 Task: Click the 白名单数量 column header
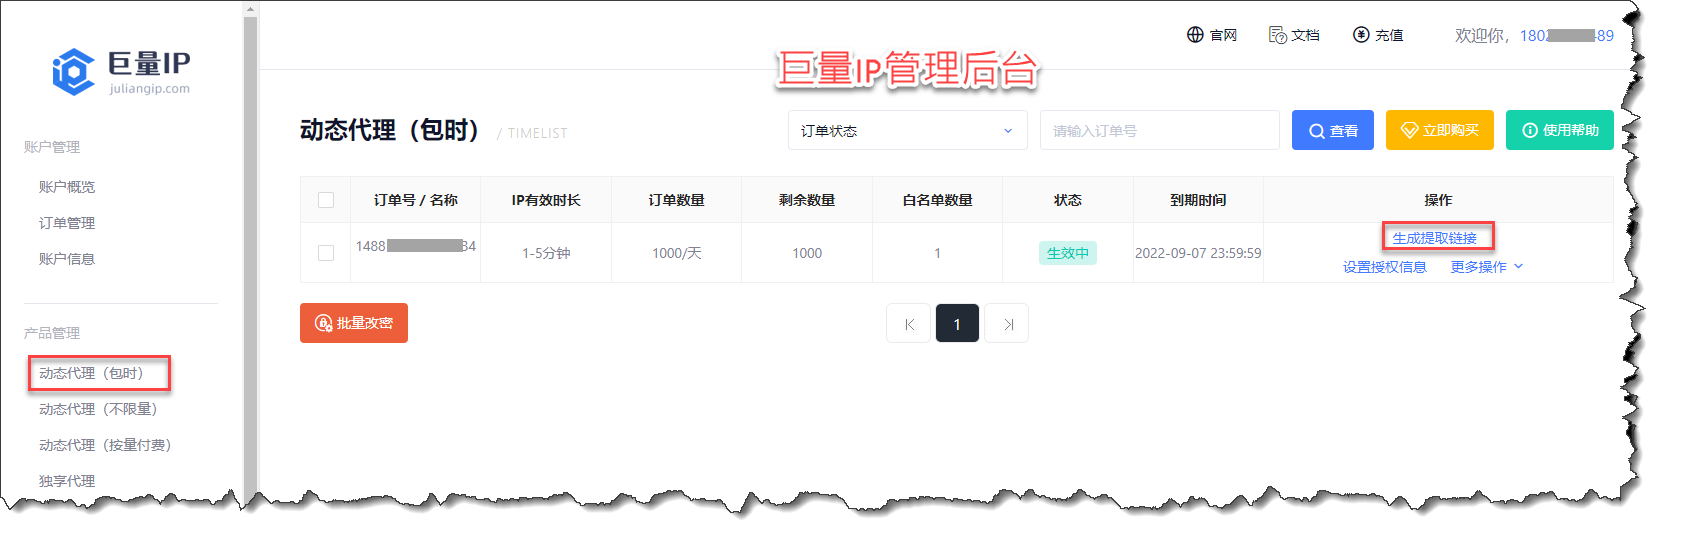point(937,200)
